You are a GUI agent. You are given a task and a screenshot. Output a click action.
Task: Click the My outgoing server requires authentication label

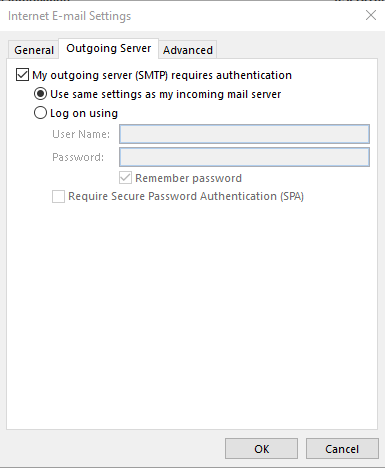tap(162, 75)
